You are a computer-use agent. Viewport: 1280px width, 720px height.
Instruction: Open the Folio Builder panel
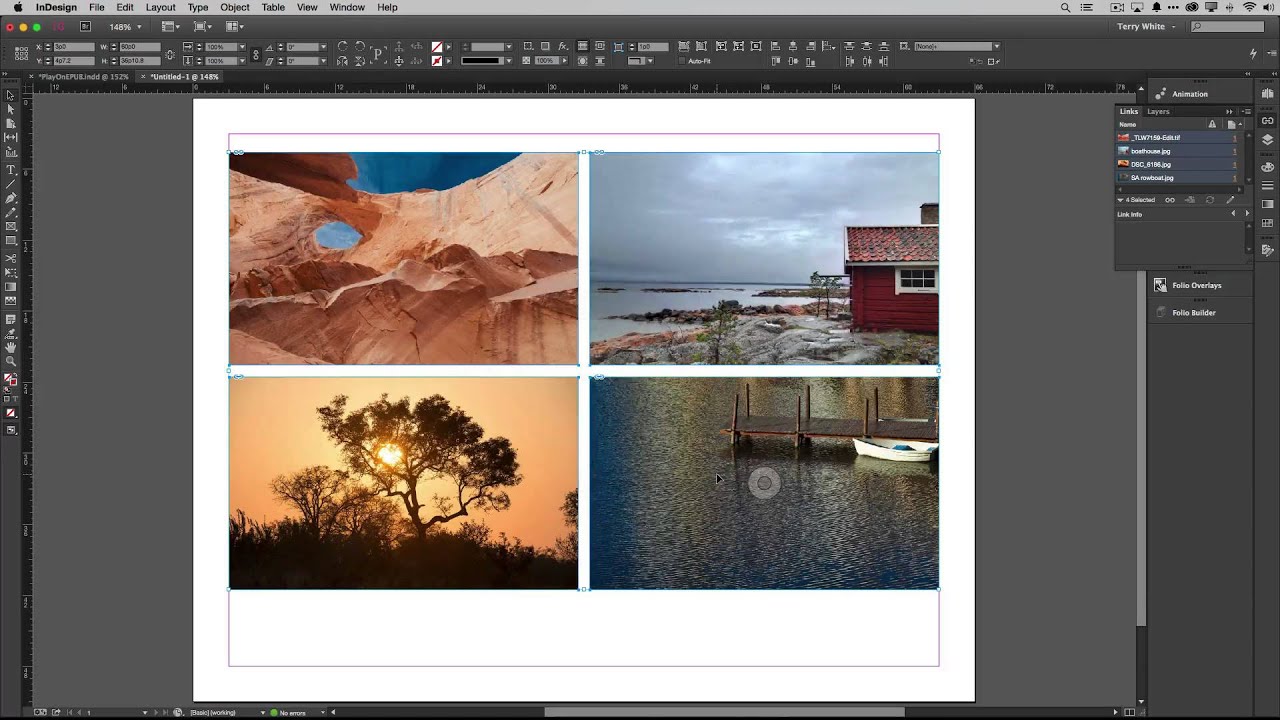1193,312
